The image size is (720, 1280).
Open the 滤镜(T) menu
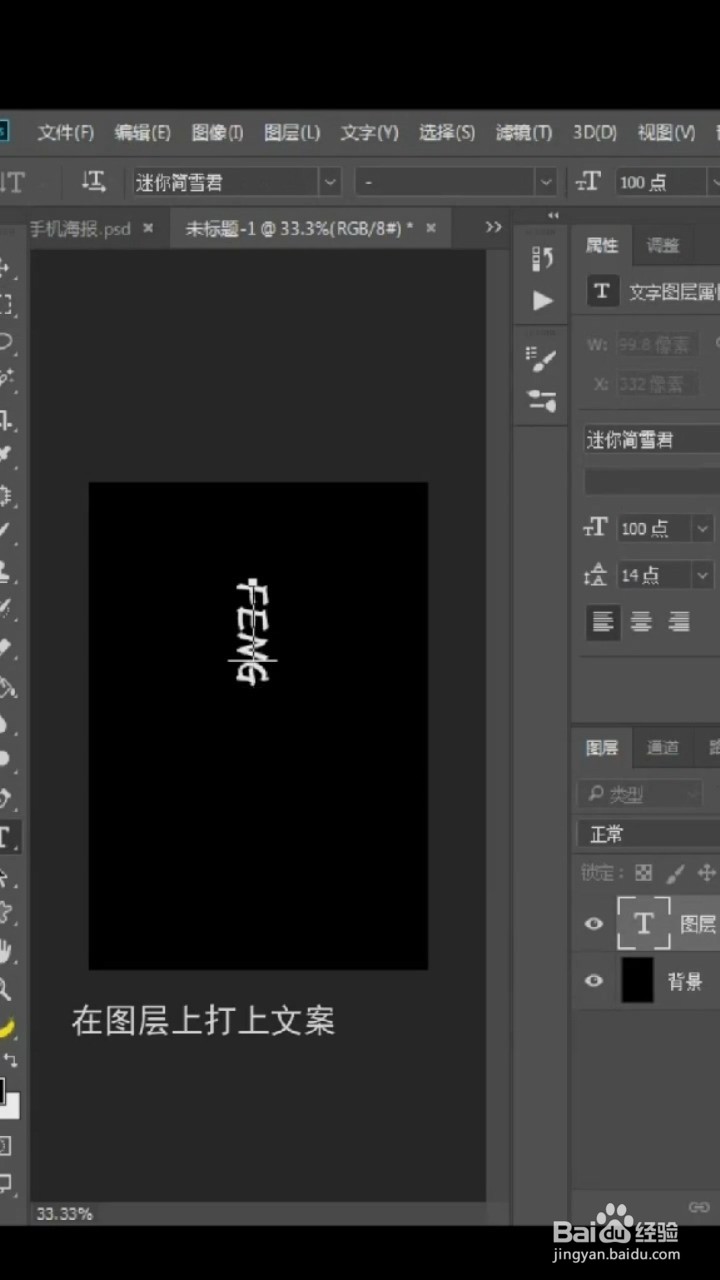pyautogui.click(x=523, y=132)
